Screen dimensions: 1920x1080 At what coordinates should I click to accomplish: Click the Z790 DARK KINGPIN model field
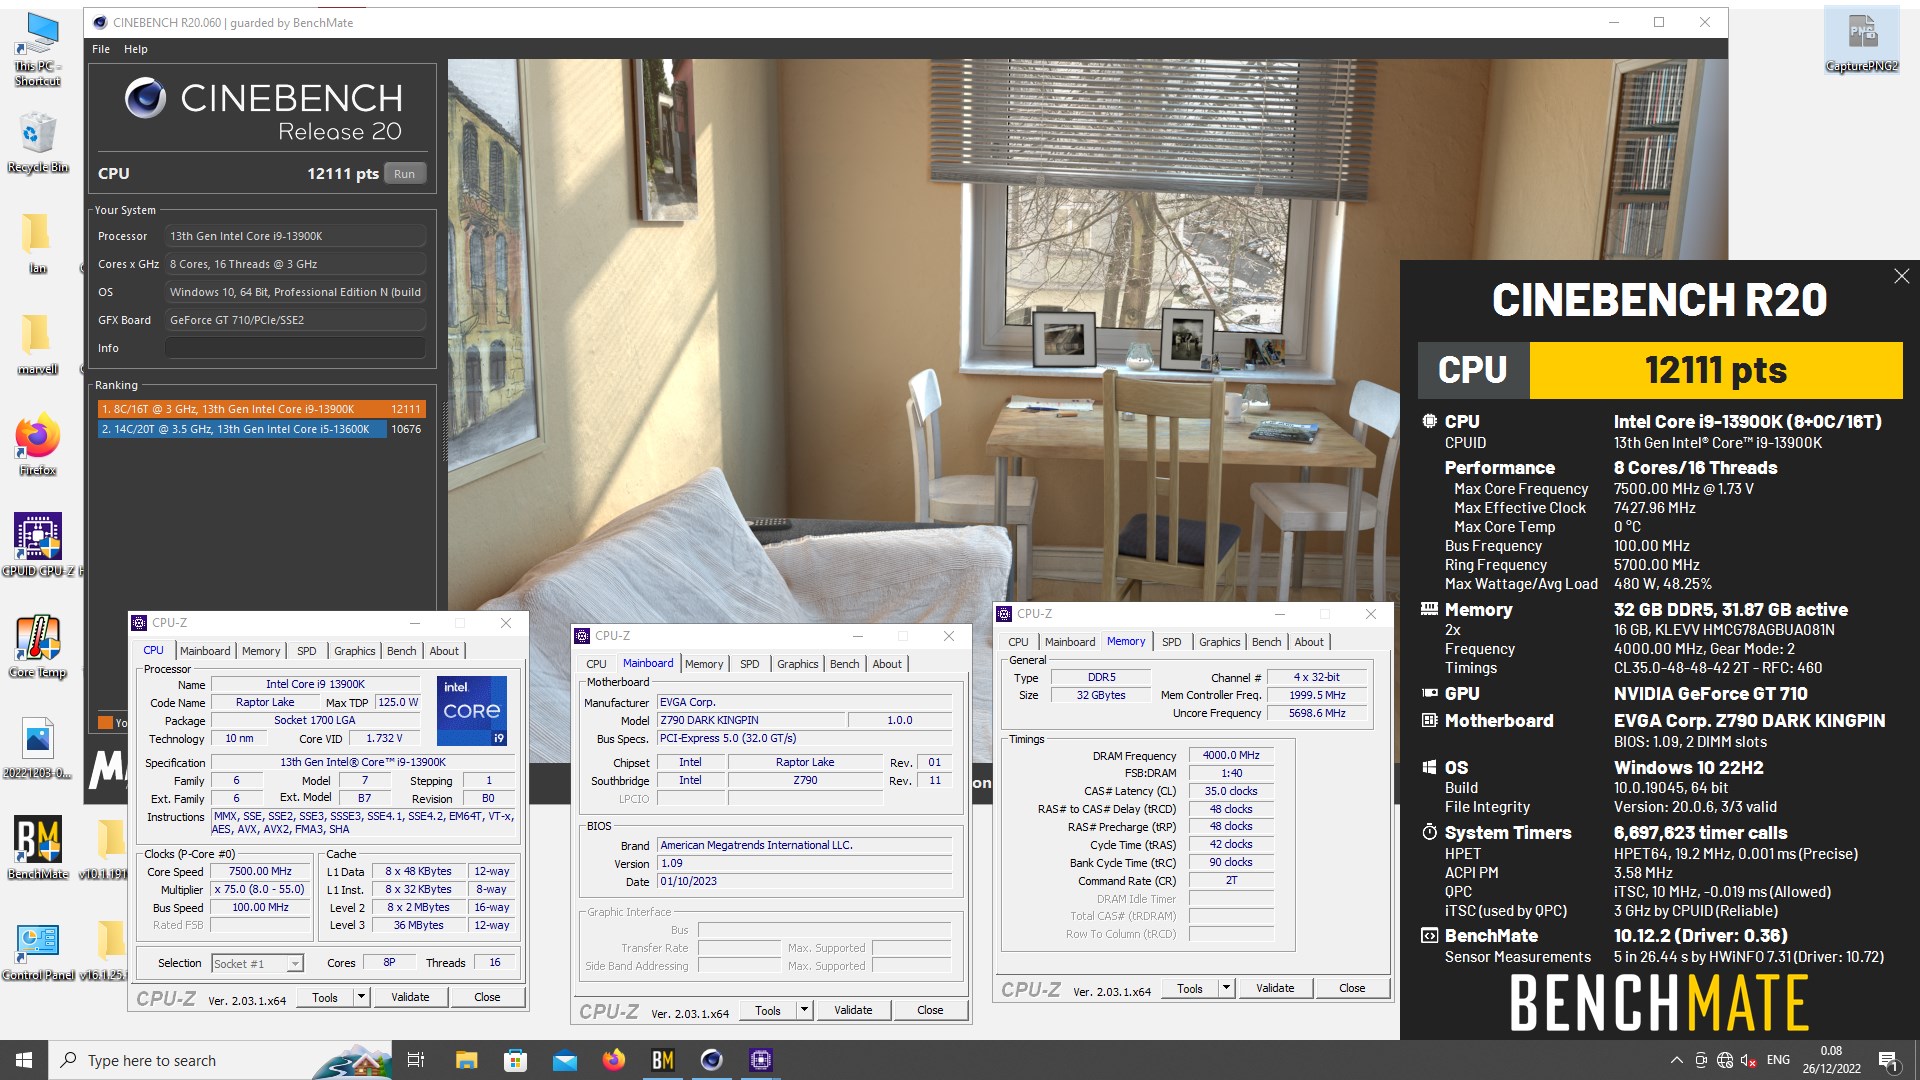751,720
